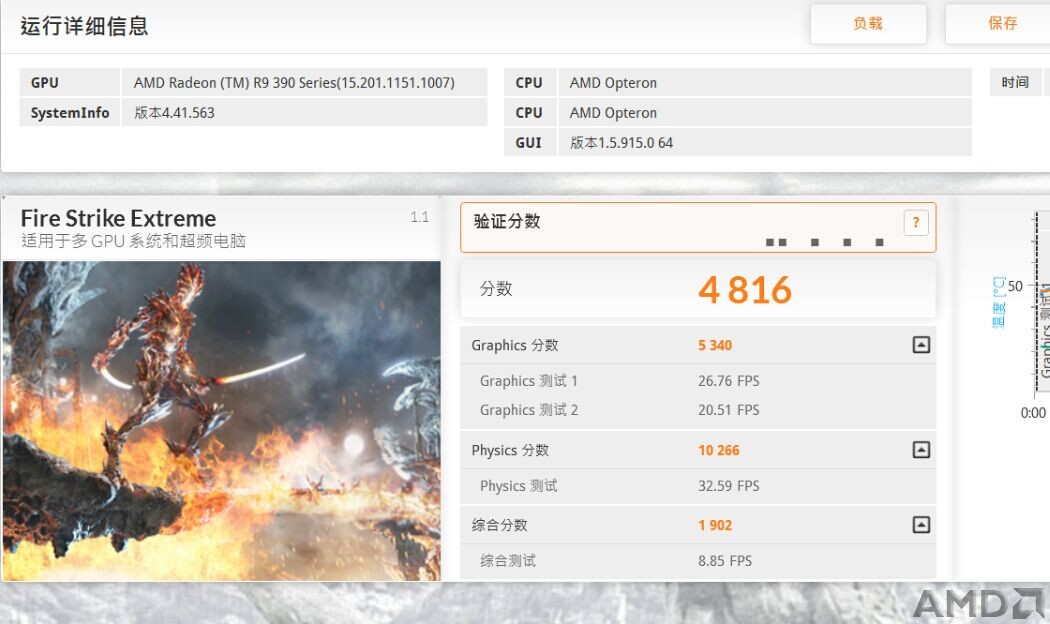Select the 运行详细信息 heading

pyautogui.click(x=84, y=26)
